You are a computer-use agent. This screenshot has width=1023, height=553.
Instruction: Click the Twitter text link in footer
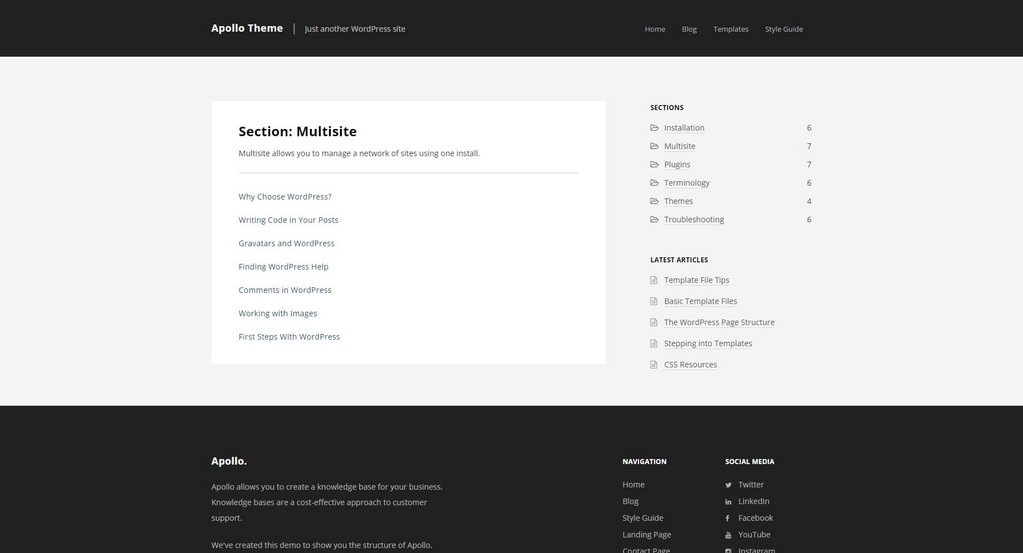pos(751,485)
